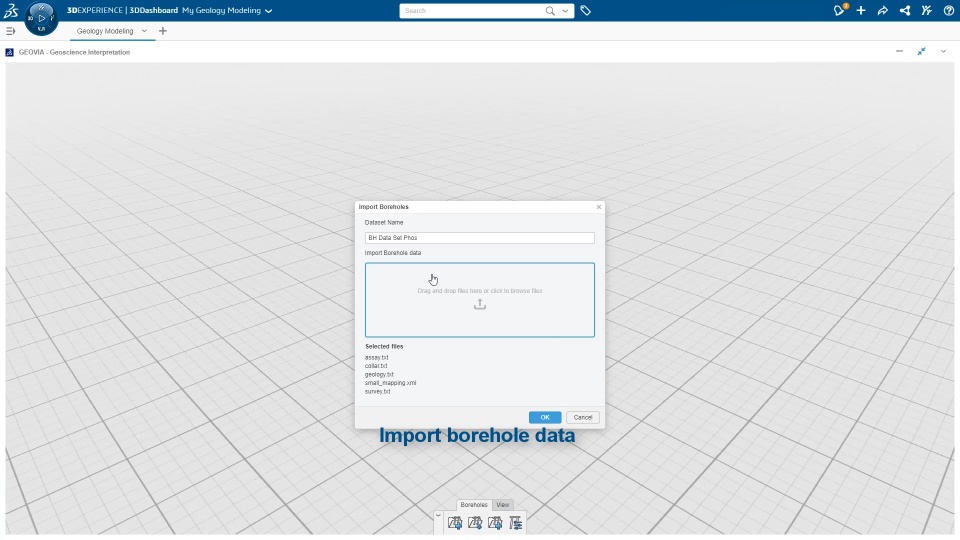Select survey.txt in selected files

pos(377,392)
